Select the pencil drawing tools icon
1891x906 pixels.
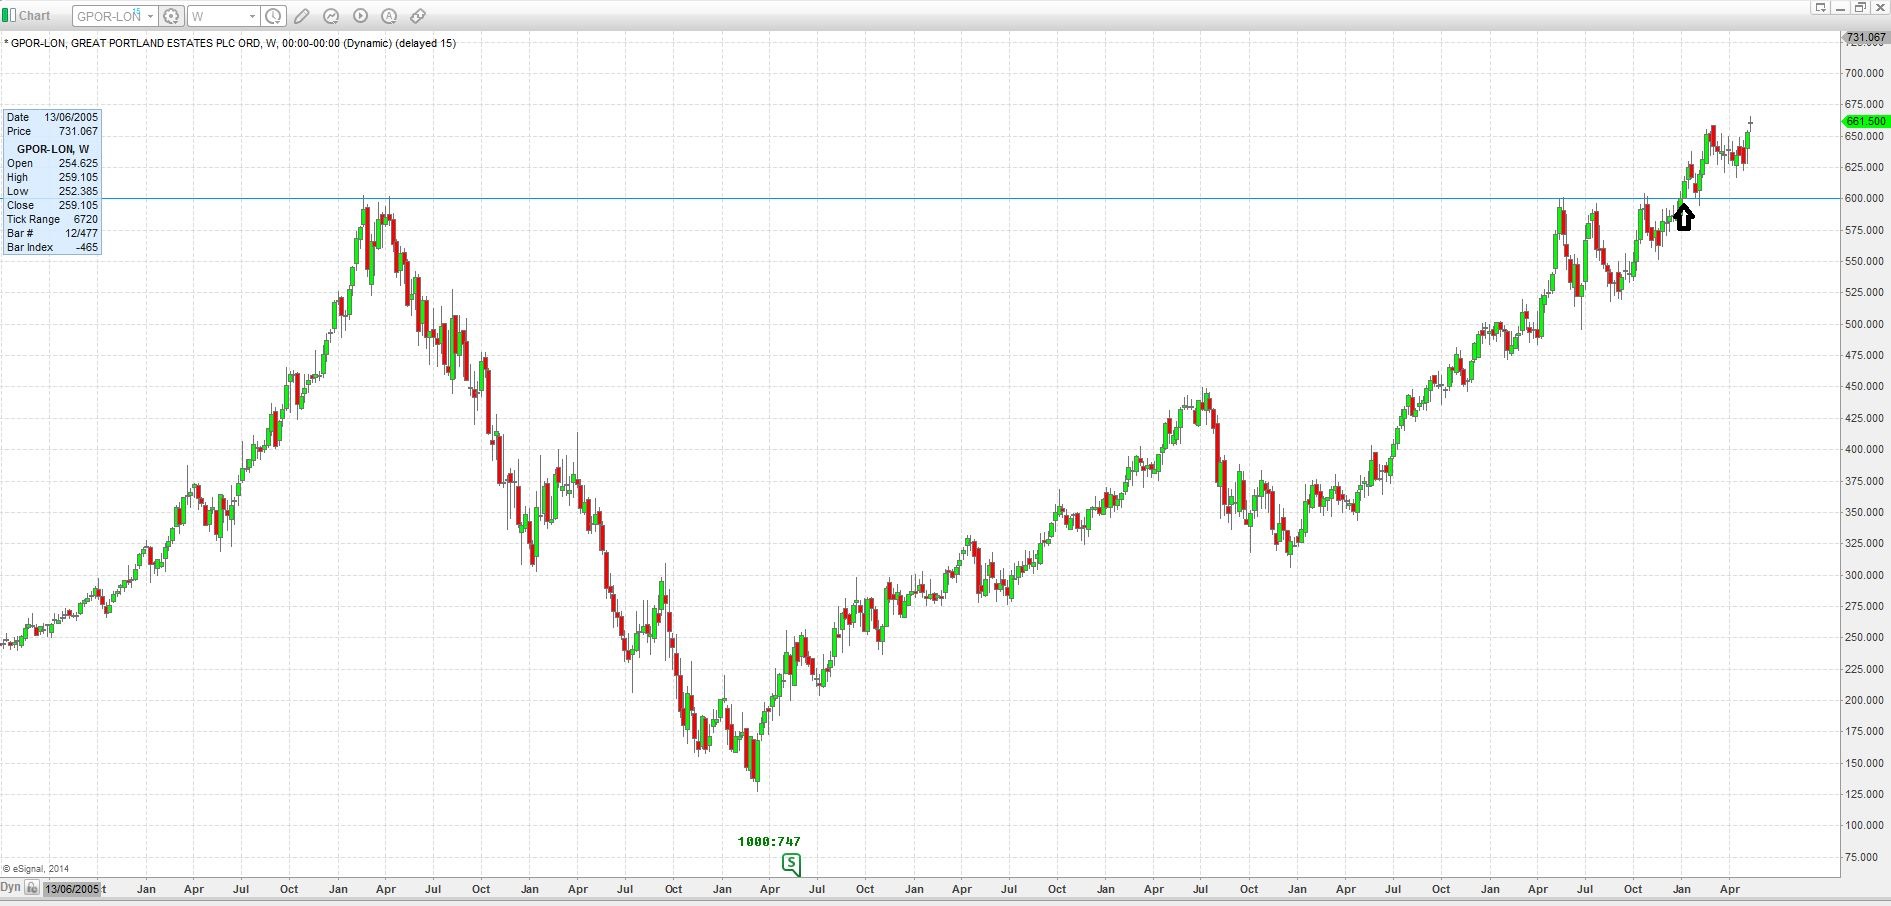[302, 16]
